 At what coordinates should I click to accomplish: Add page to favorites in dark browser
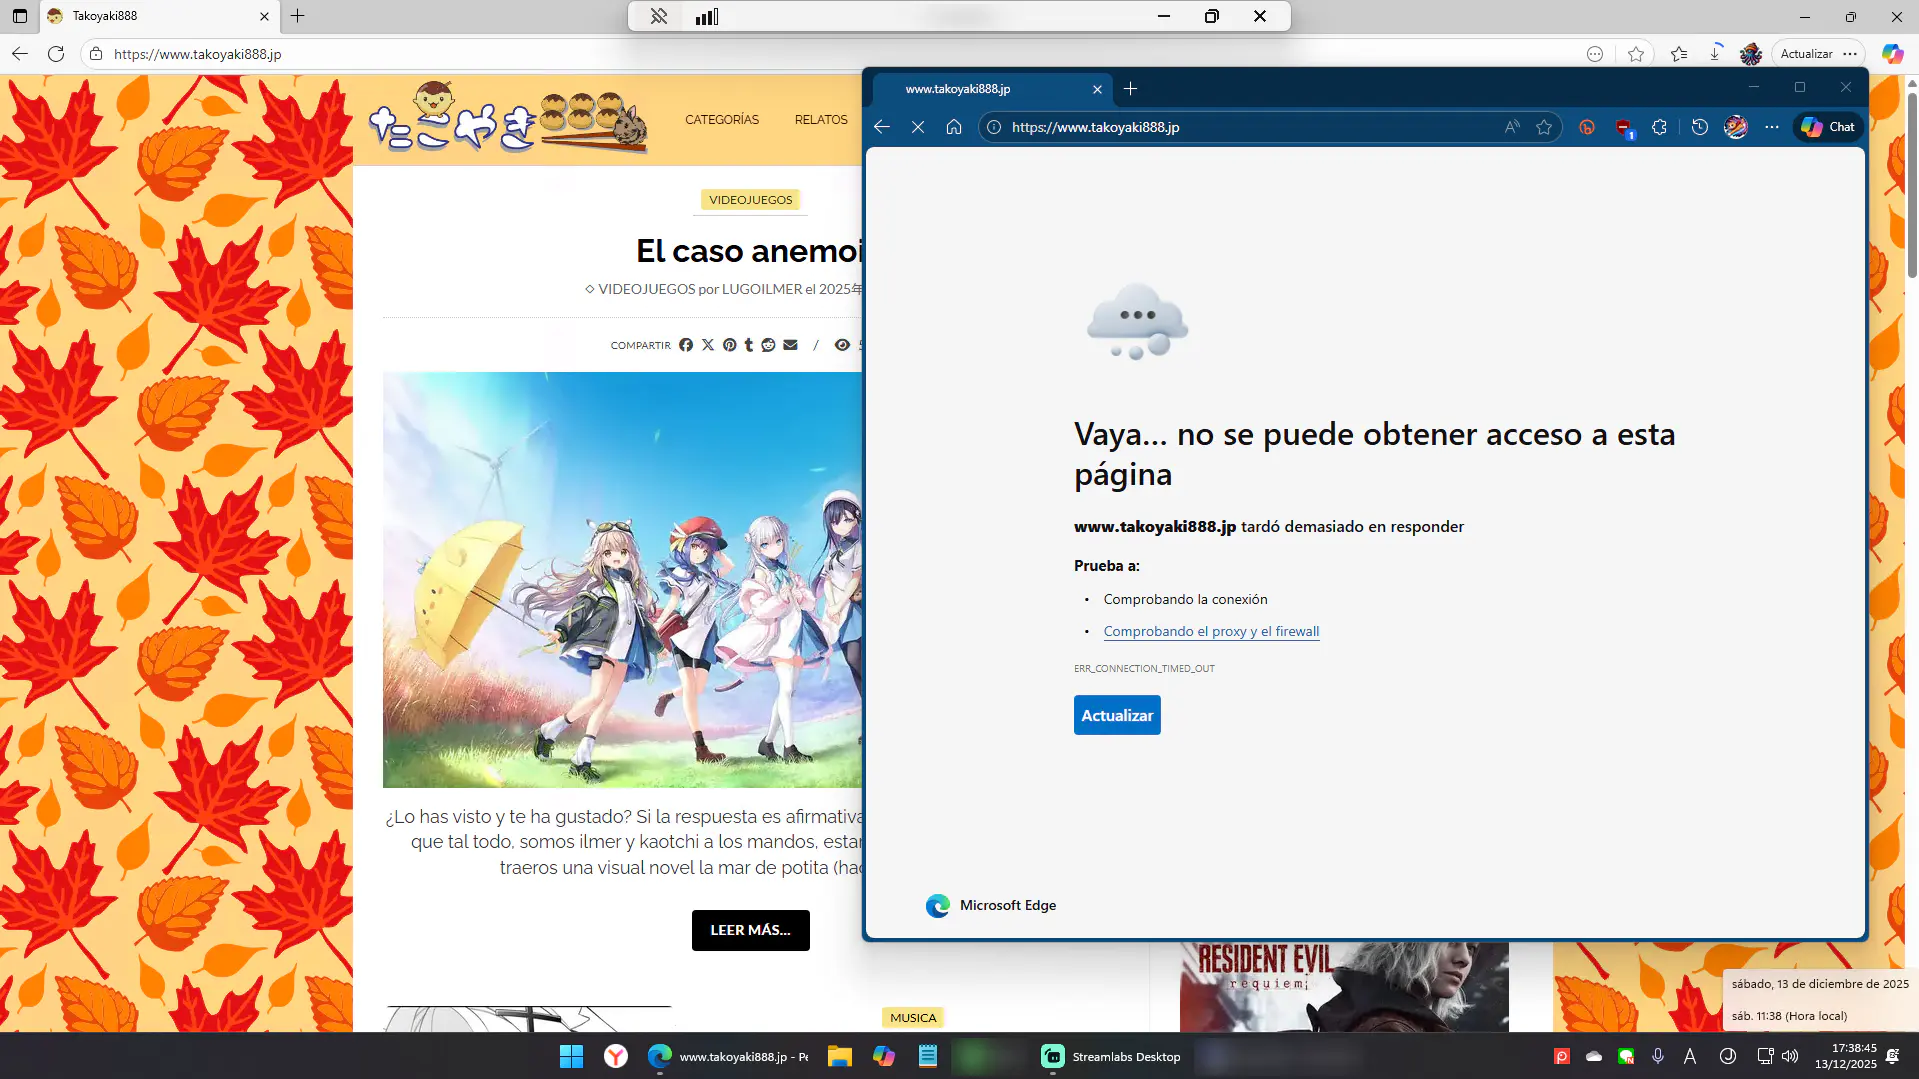(x=1544, y=127)
